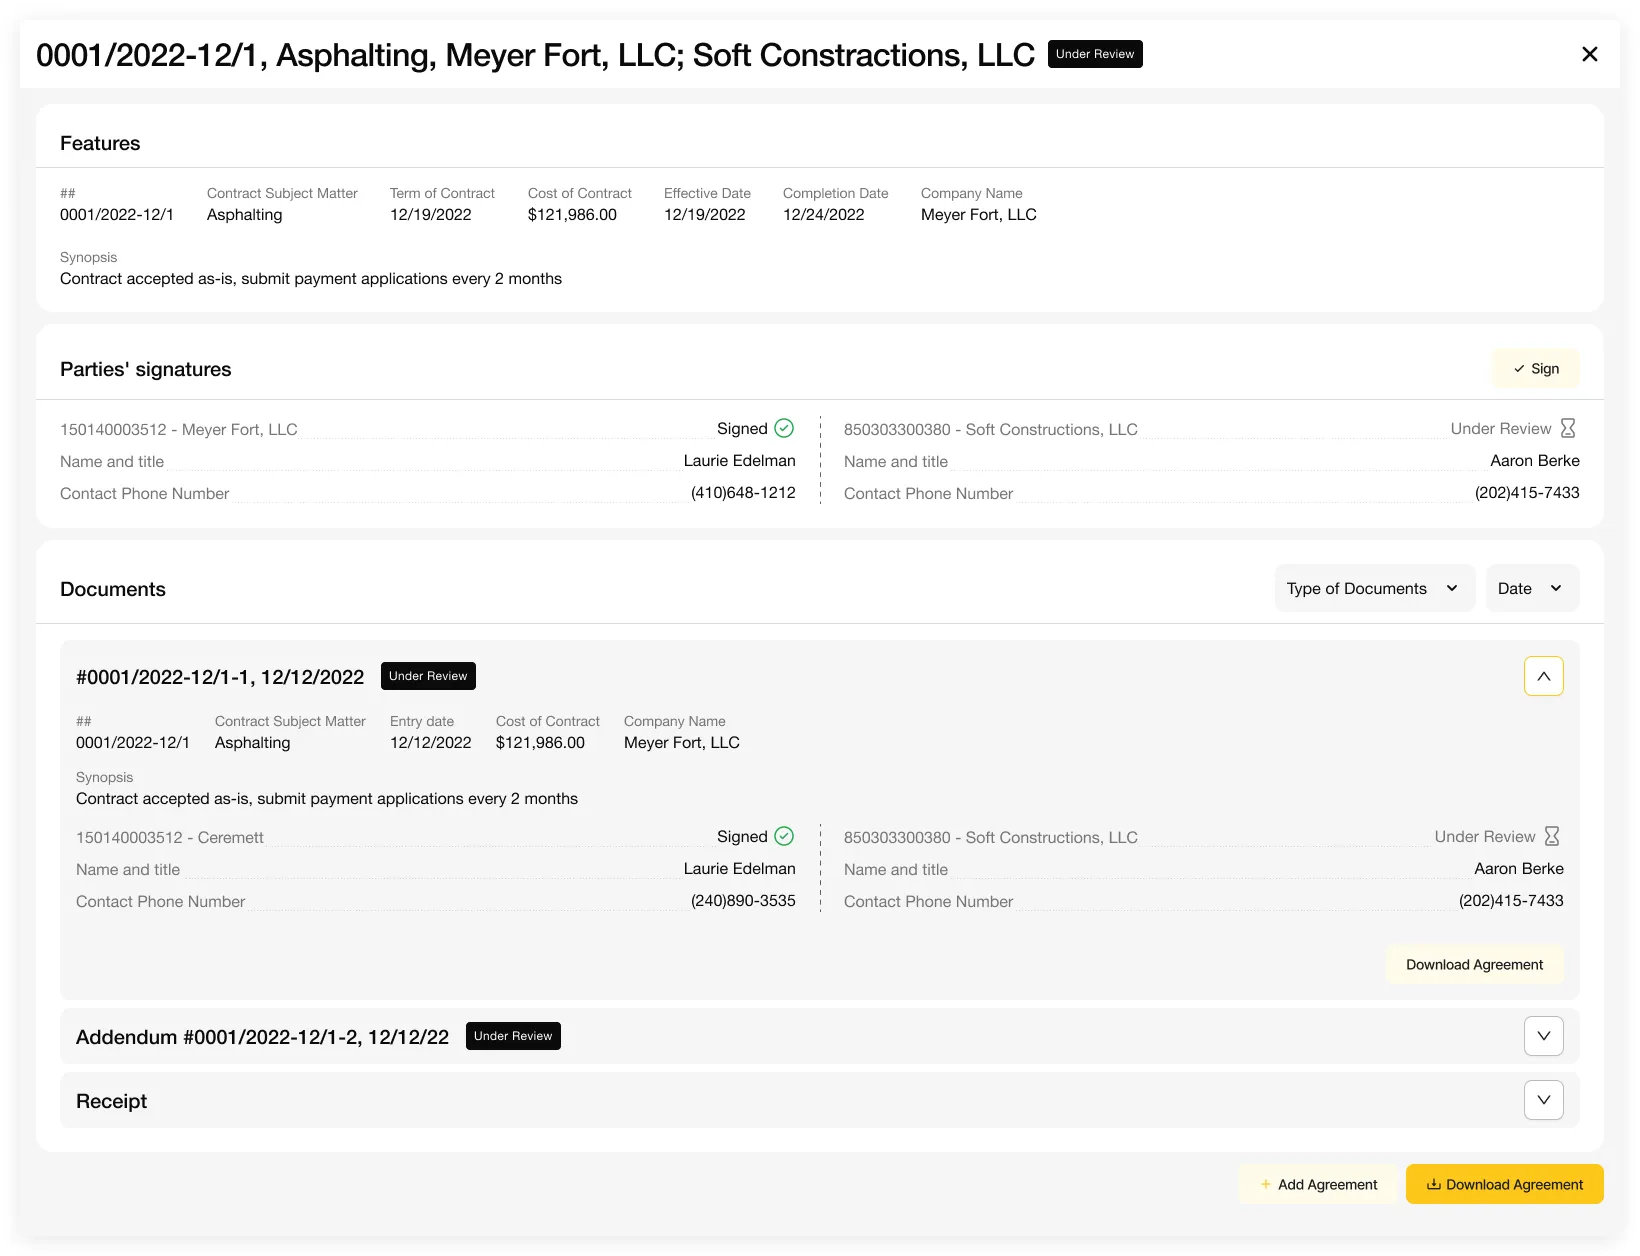
Task: Click the Receipt section title
Action: click(x=111, y=1101)
